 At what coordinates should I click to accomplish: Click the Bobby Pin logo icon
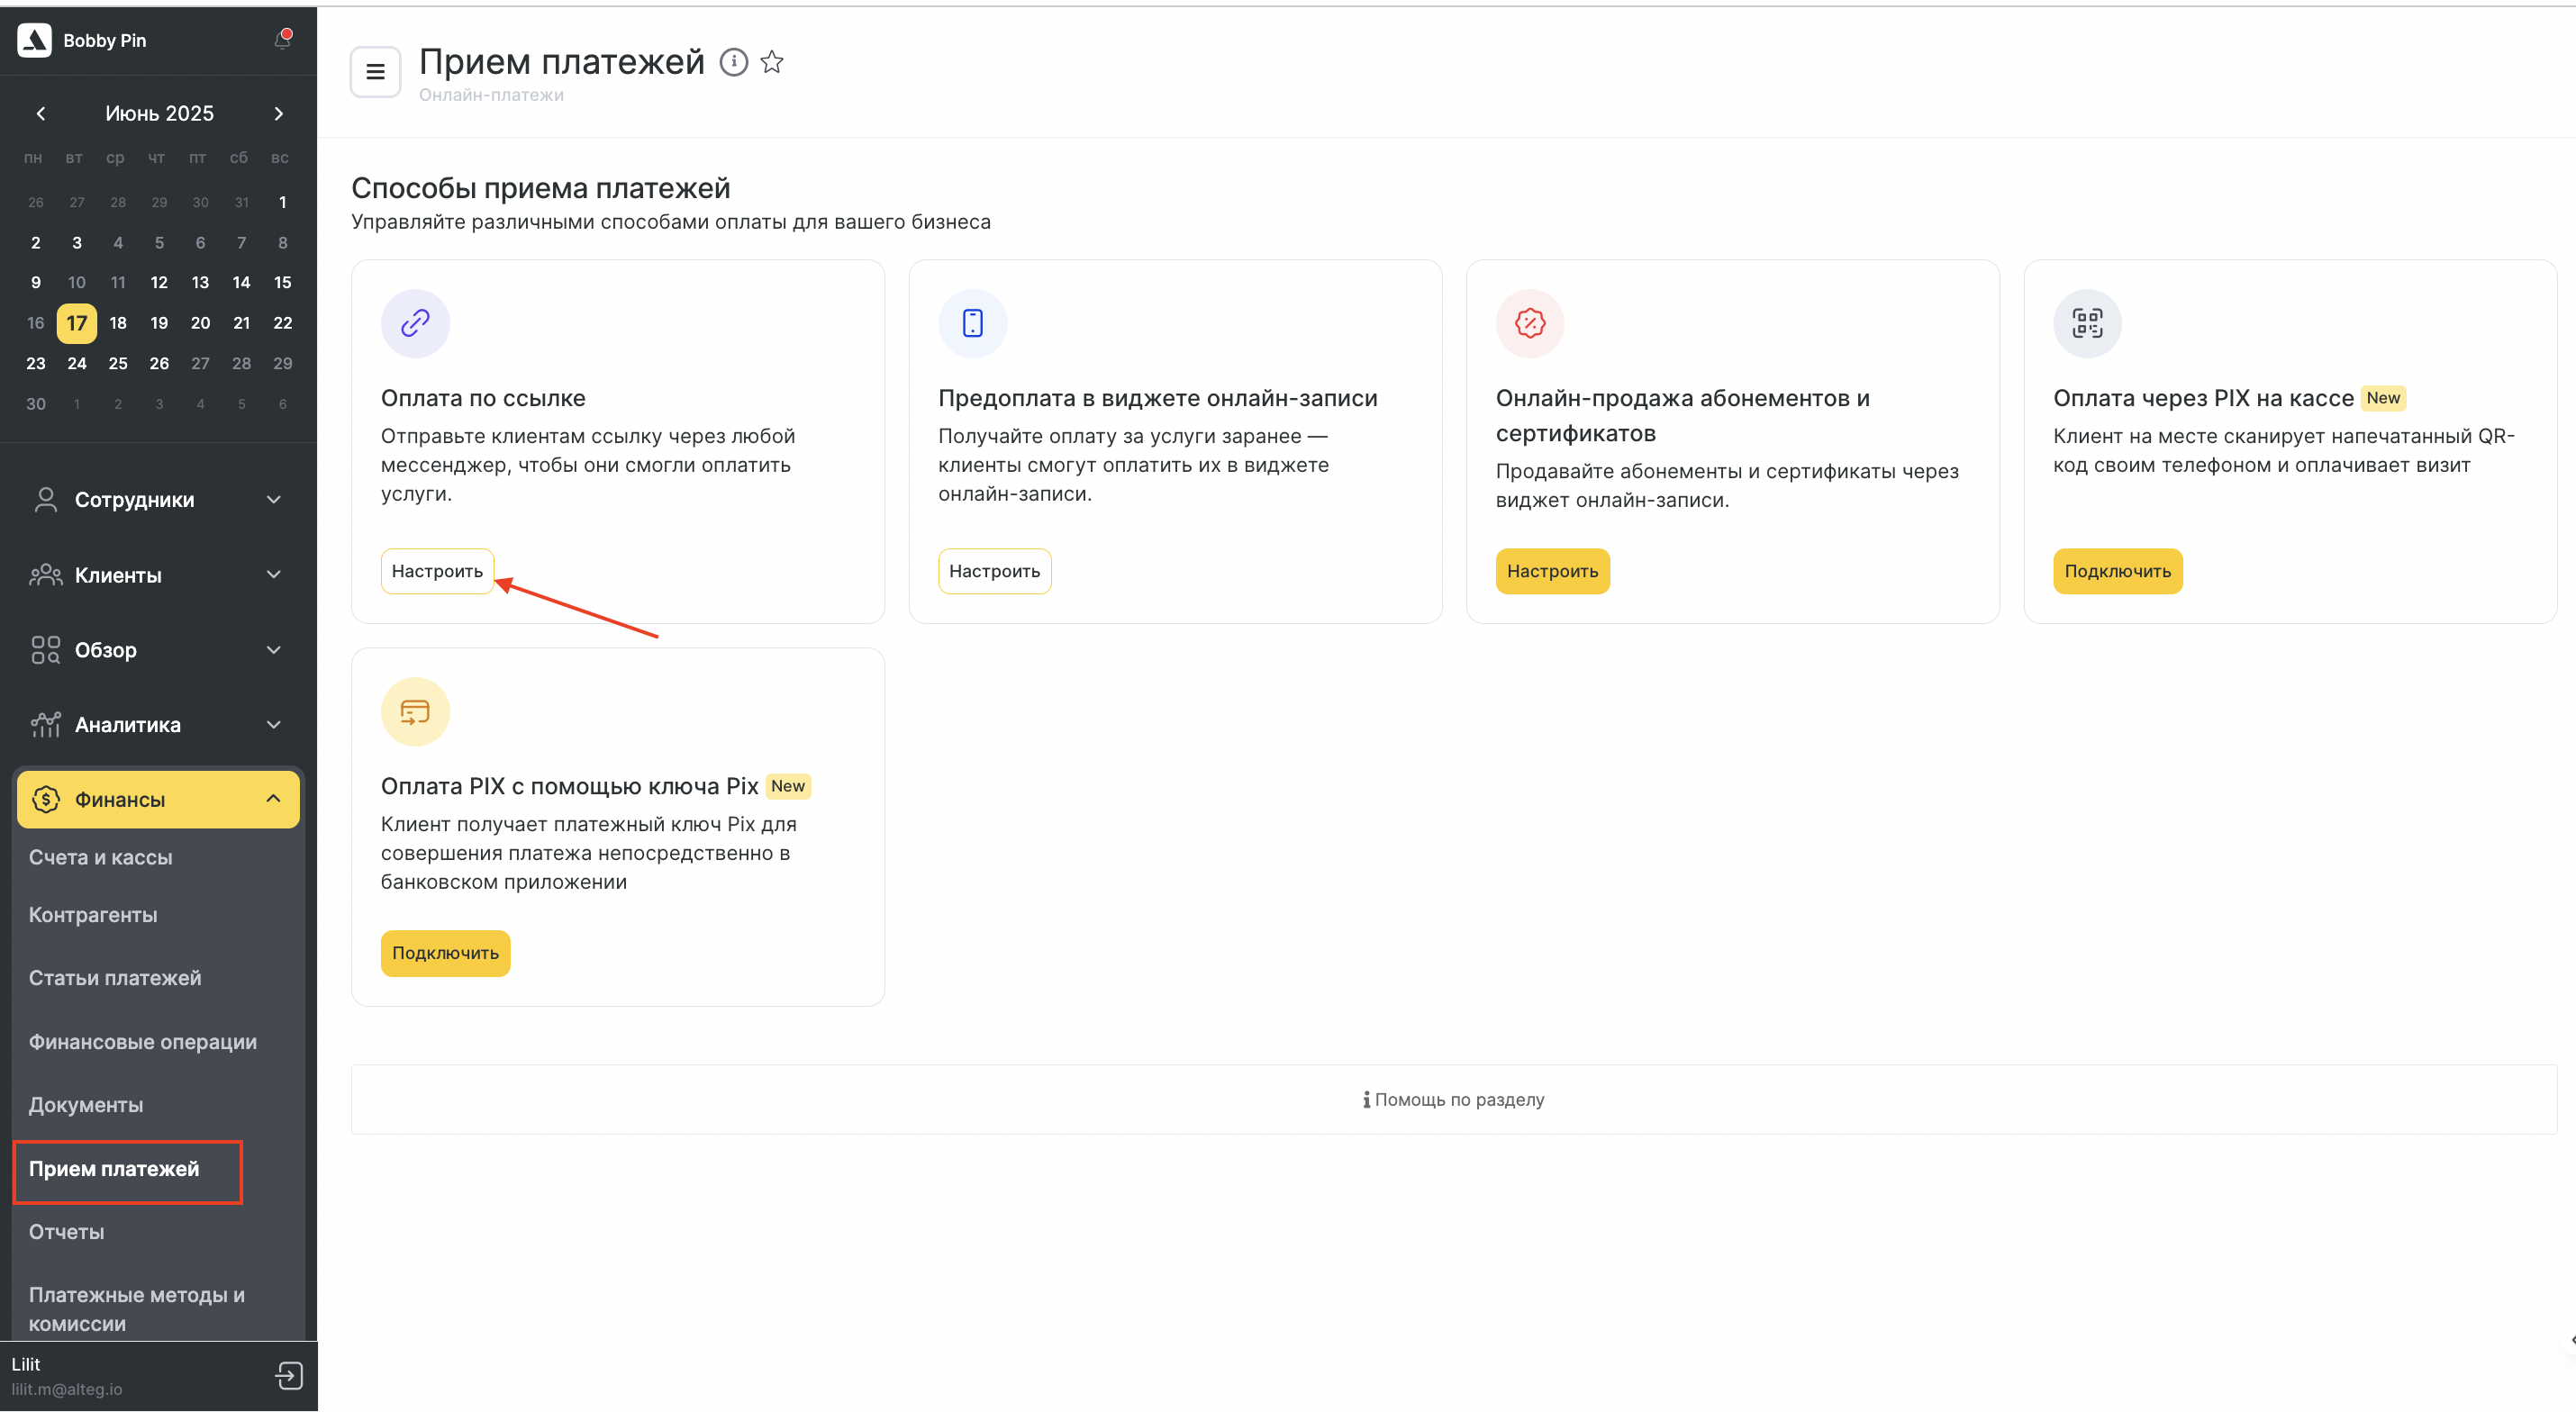coord(34,40)
